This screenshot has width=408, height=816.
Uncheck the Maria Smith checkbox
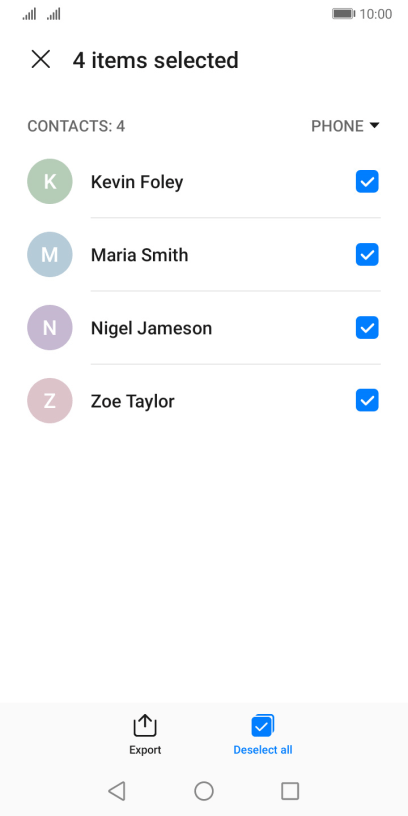tap(367, 254)
